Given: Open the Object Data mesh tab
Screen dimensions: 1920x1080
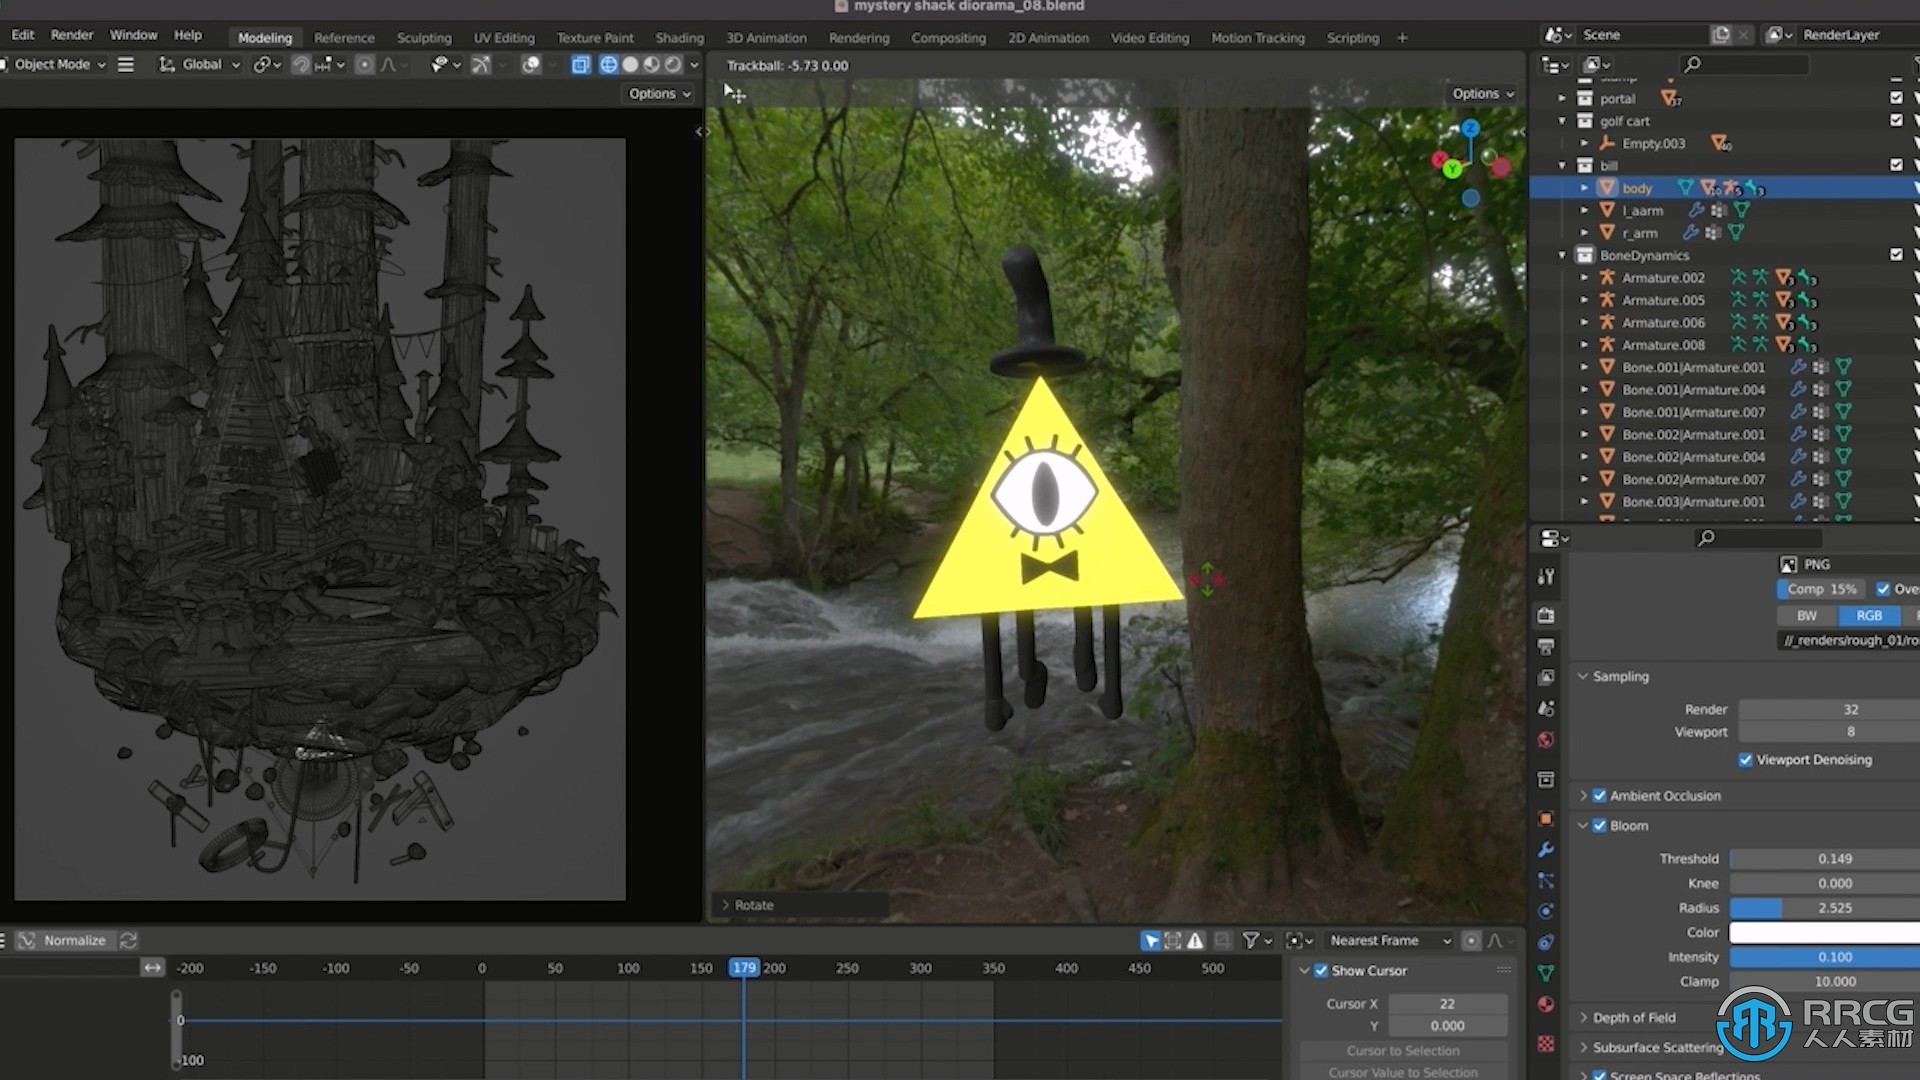Looking at the screenshot, I should coord(1546,973).
